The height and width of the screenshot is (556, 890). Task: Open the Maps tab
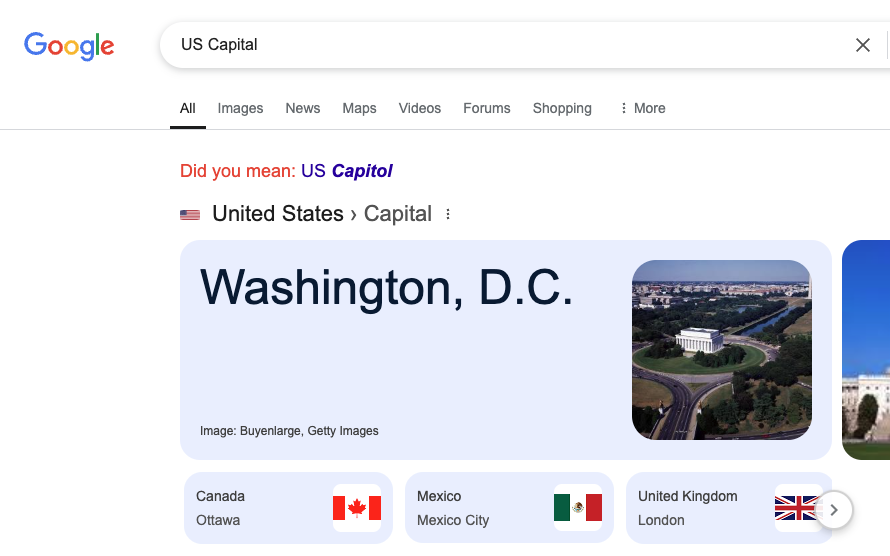(359, 108)
